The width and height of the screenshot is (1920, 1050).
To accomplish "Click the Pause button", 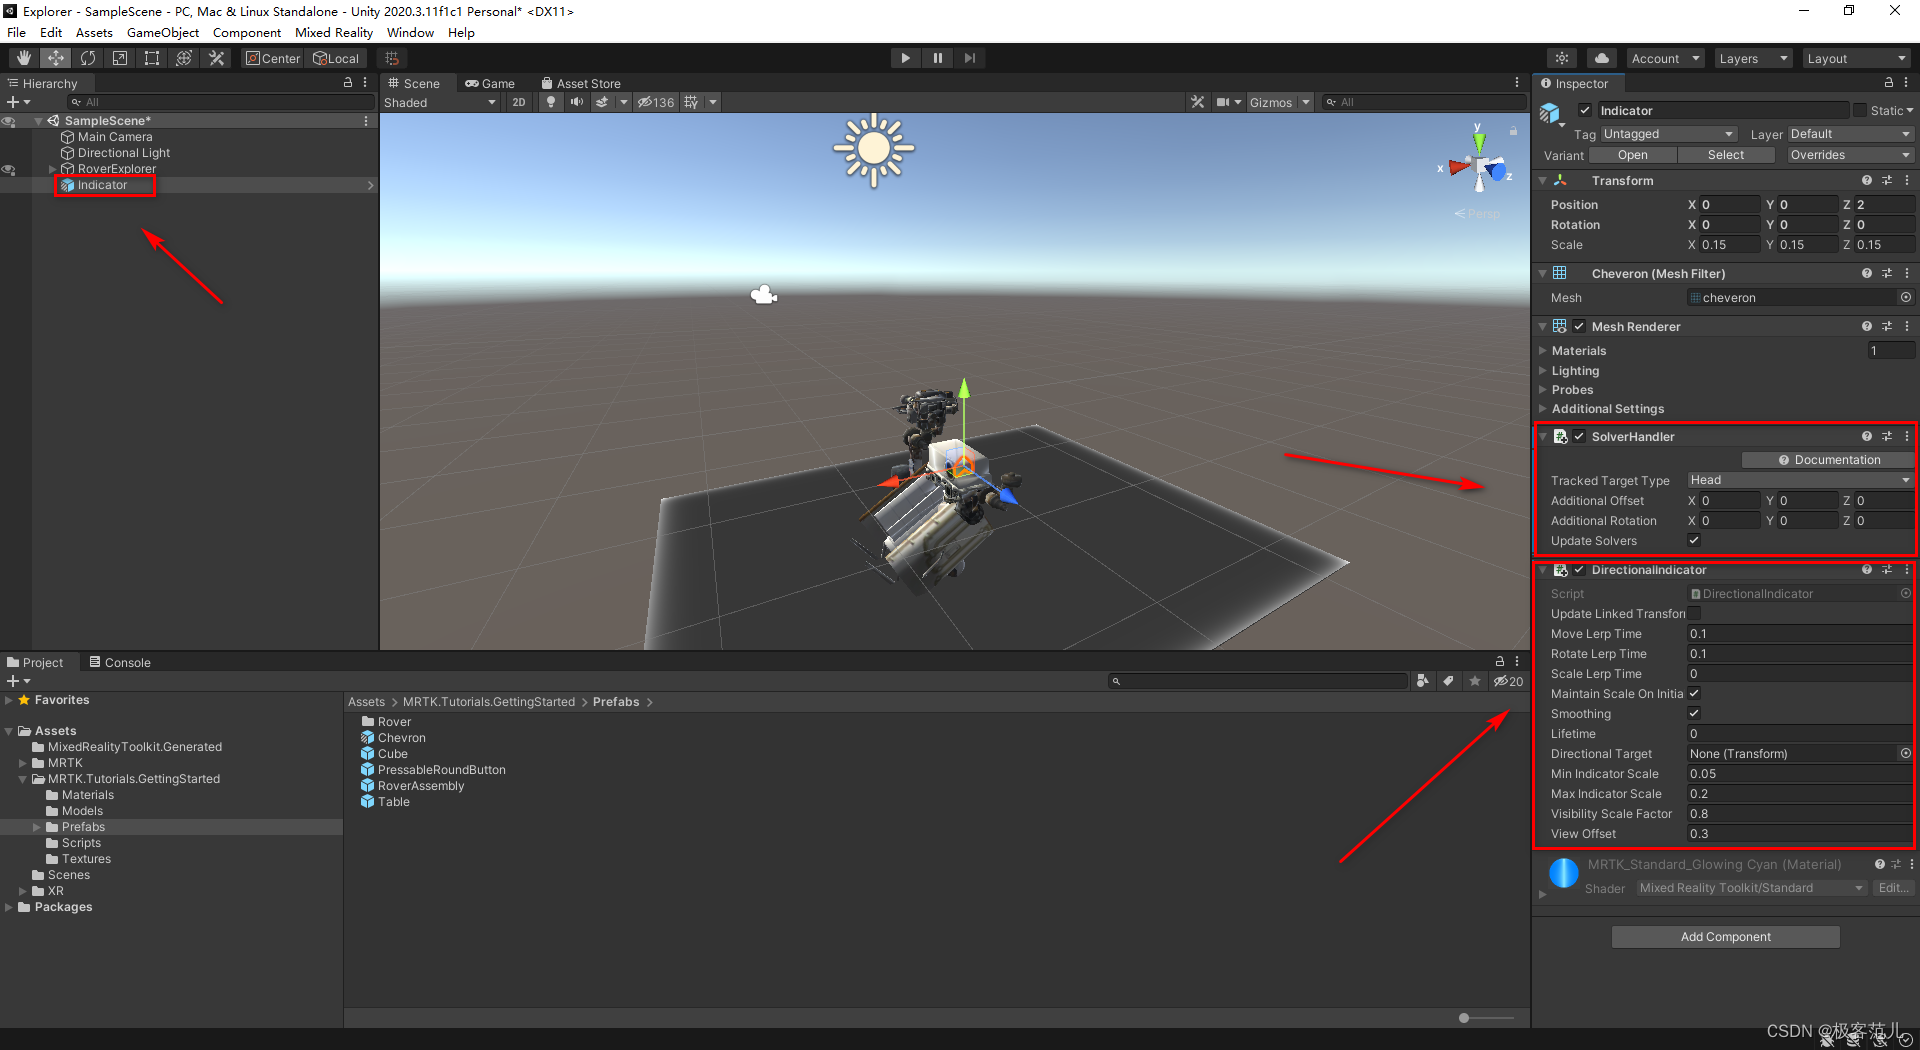I will point(938,58).
